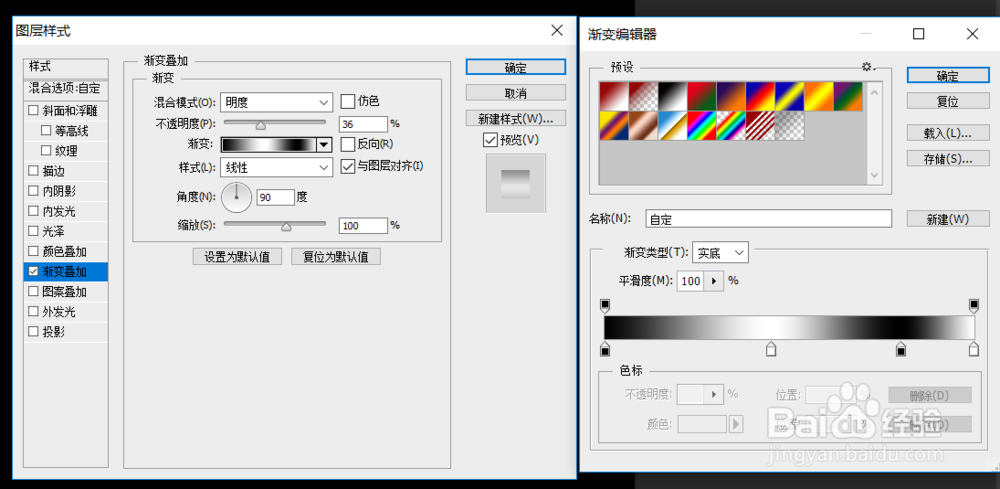This screenshot has width=1000, height=489.
Task: Select the black-to-white gradient preset
Action: tap(672, 96)
